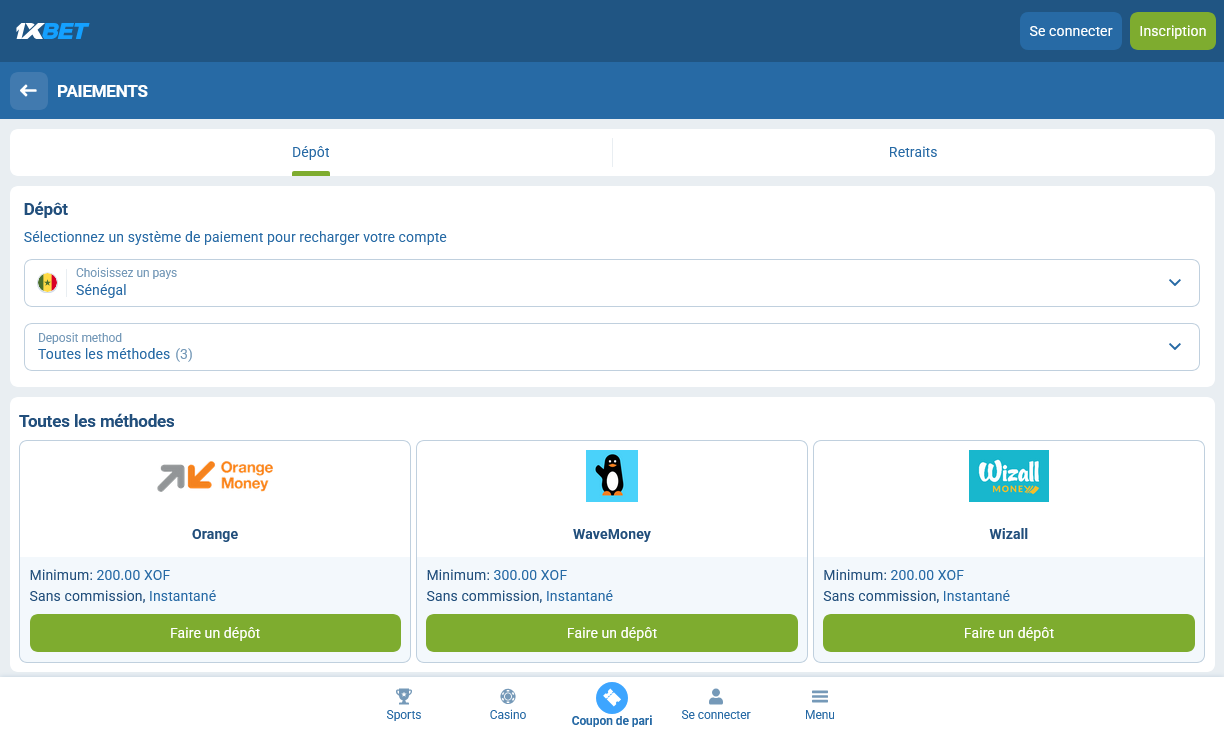Viewport: 1224px width, 733px height.
Task: Click the Wizall Money logo
Action: click(x=1009, y=476)
